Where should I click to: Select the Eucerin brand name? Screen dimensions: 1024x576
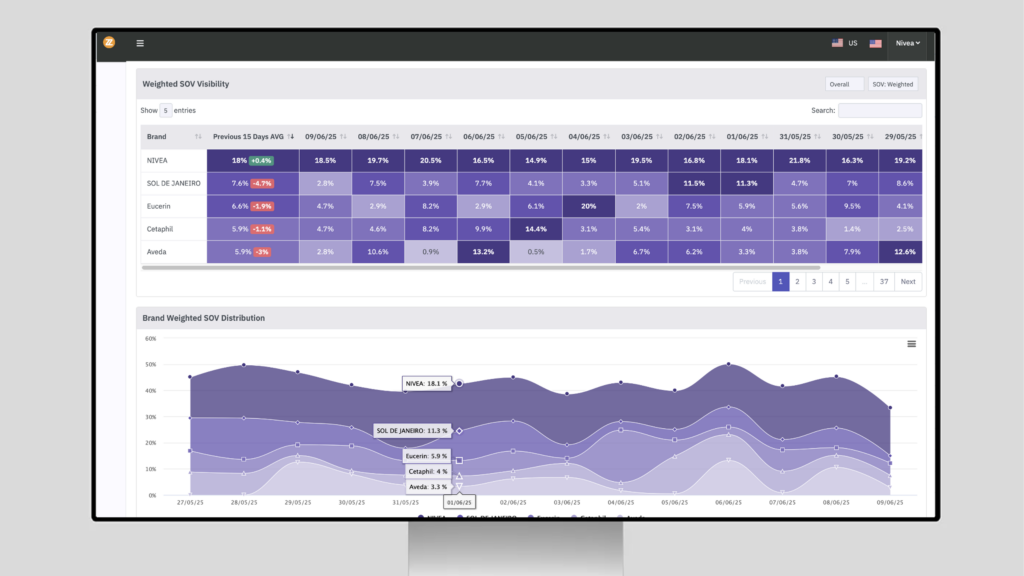tap(159, 206)
